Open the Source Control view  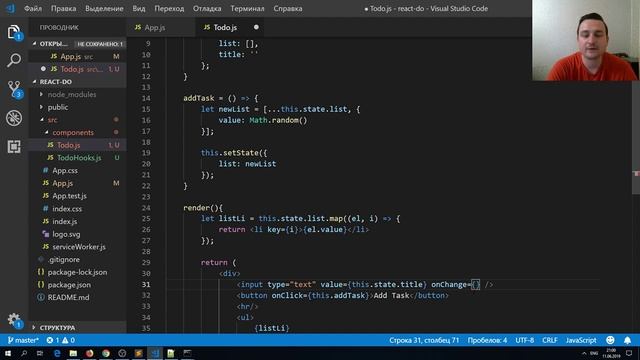coord(13,89)
